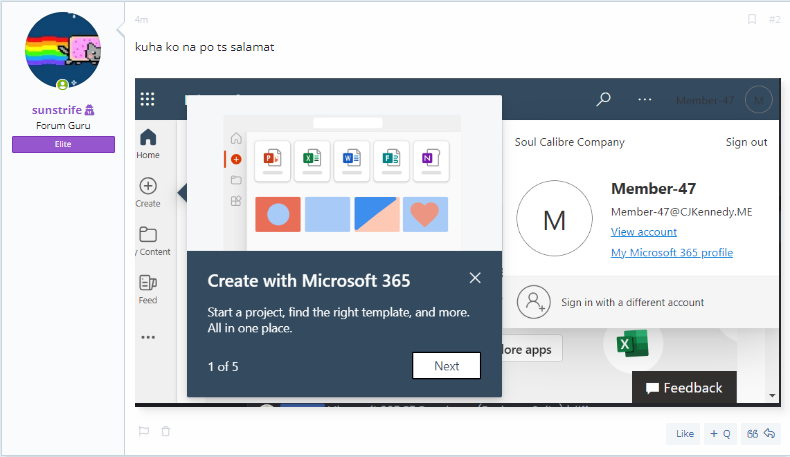Open the sunstrife username link

(57, 110)
